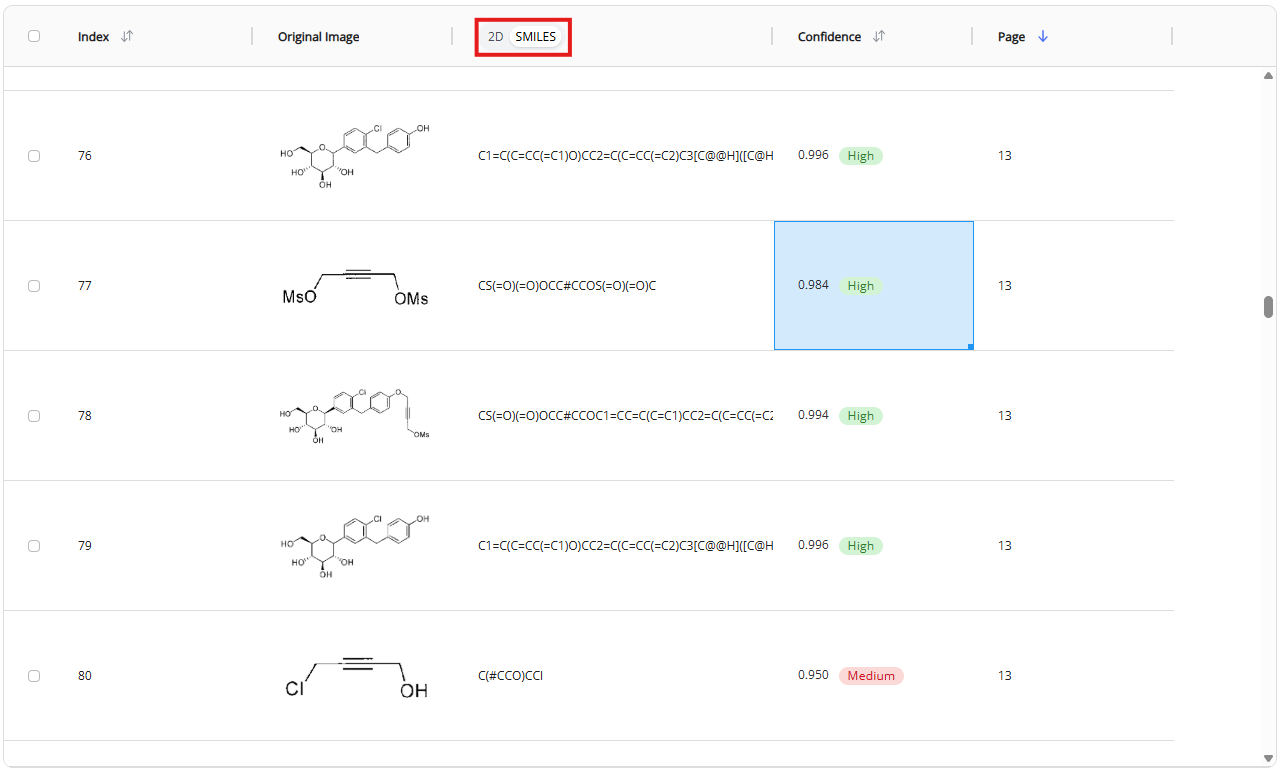Viewport: 1283px width, 774px height.
Task: Click the selected 0.984 confidence cell
Action: tap(873, 286)
